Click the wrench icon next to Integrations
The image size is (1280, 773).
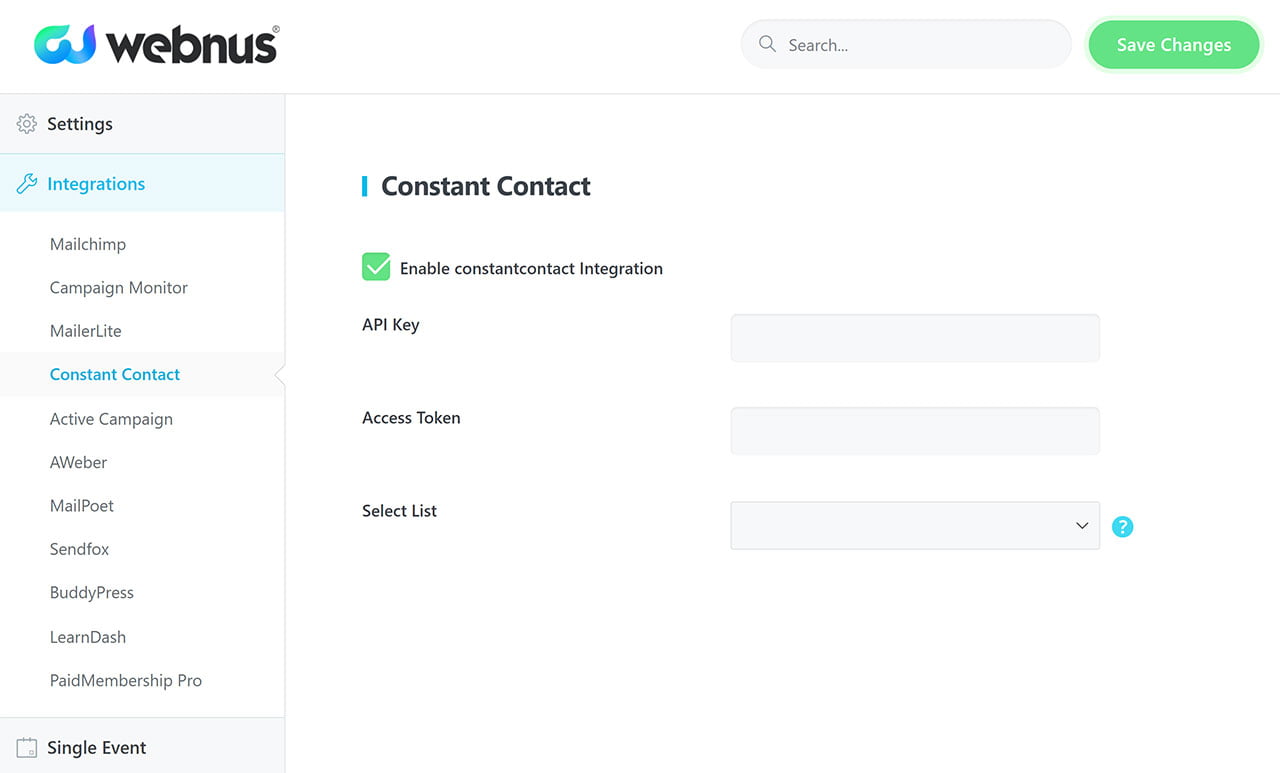25,183
